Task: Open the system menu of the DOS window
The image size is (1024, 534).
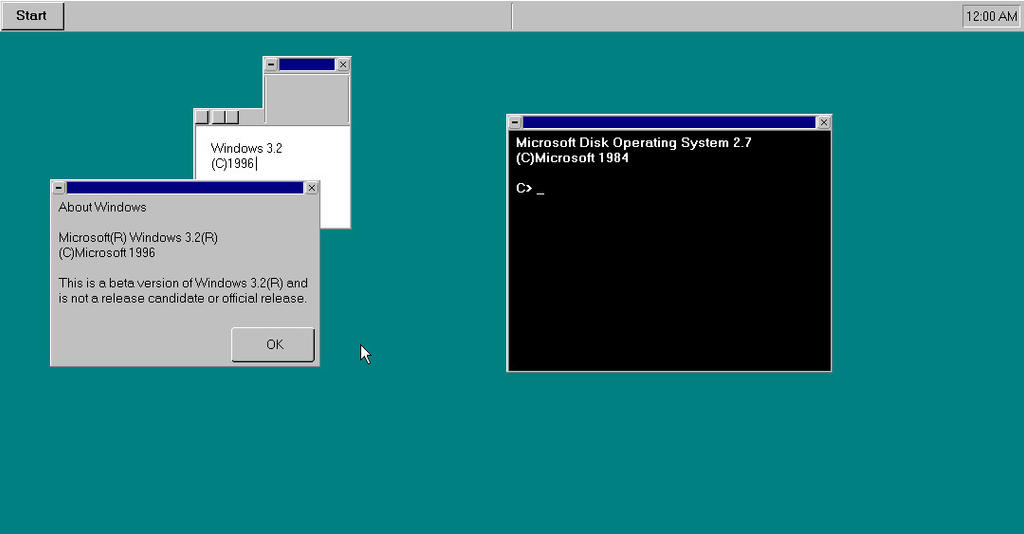Action: (x=515, y=122)
